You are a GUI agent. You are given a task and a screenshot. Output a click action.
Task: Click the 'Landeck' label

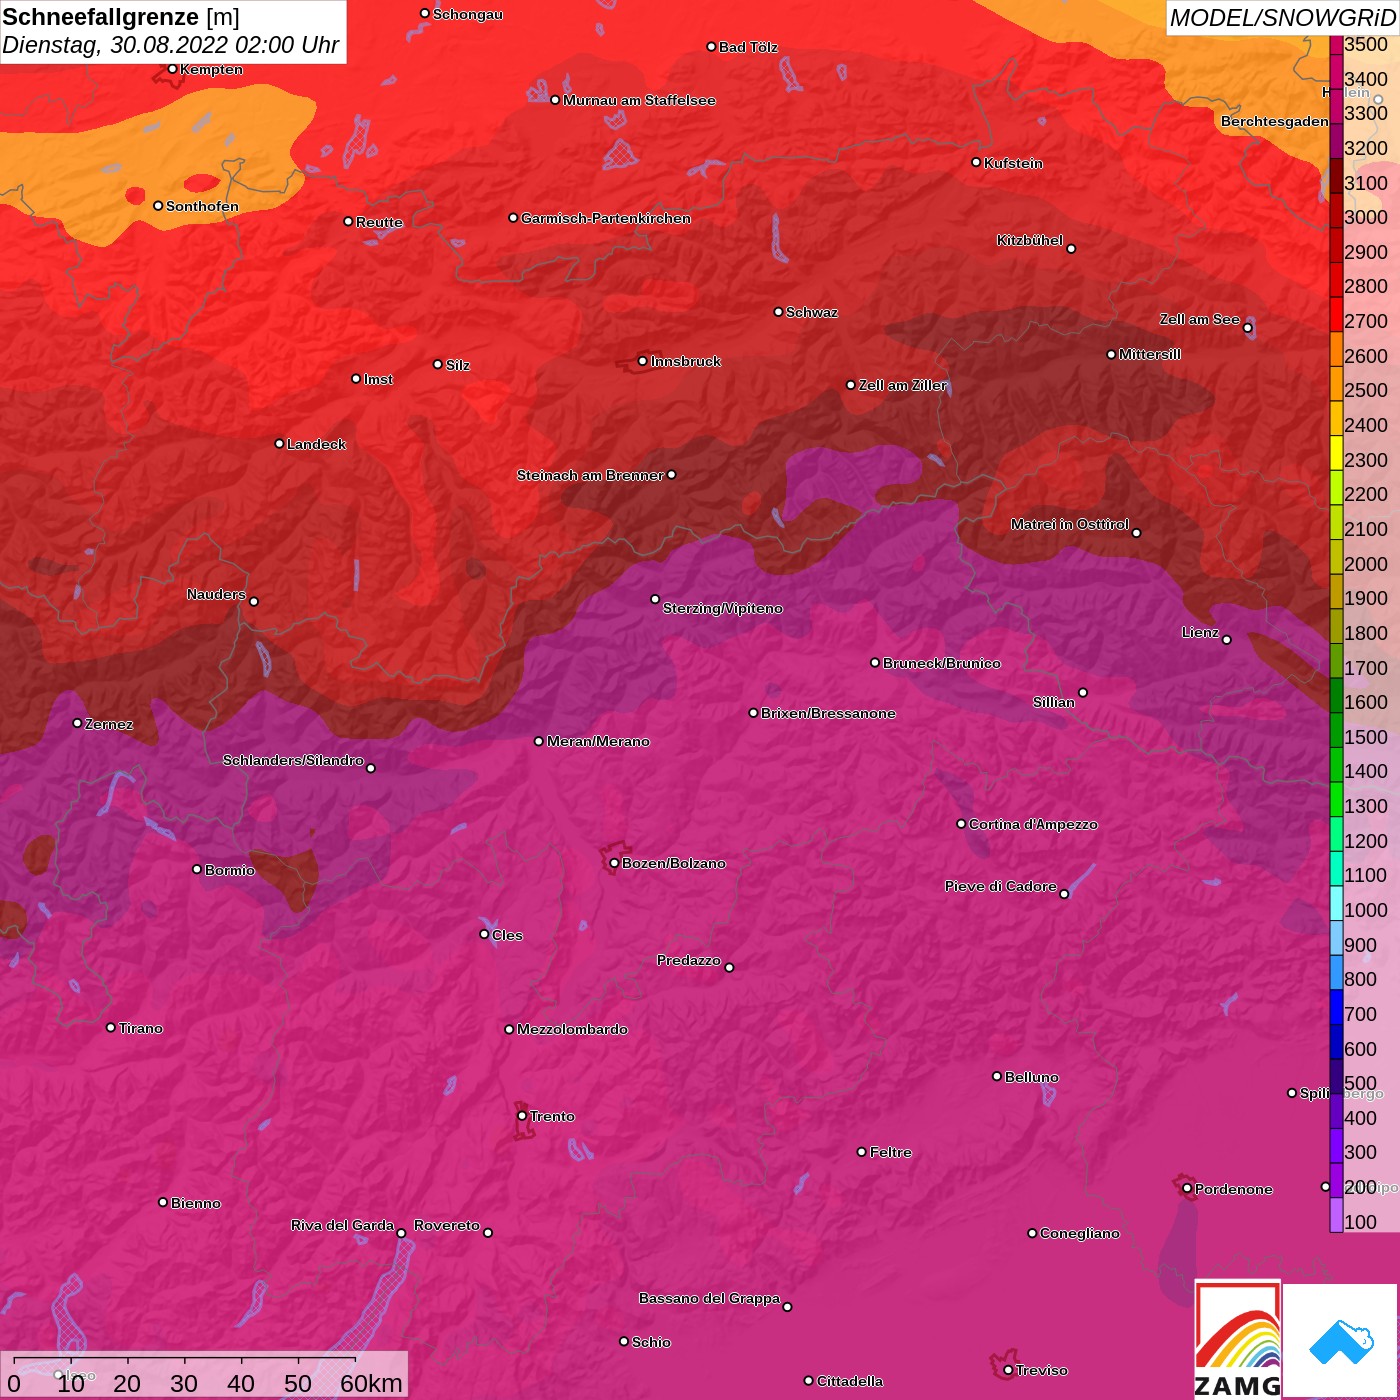pyautogui.click(x=316, y=444)
